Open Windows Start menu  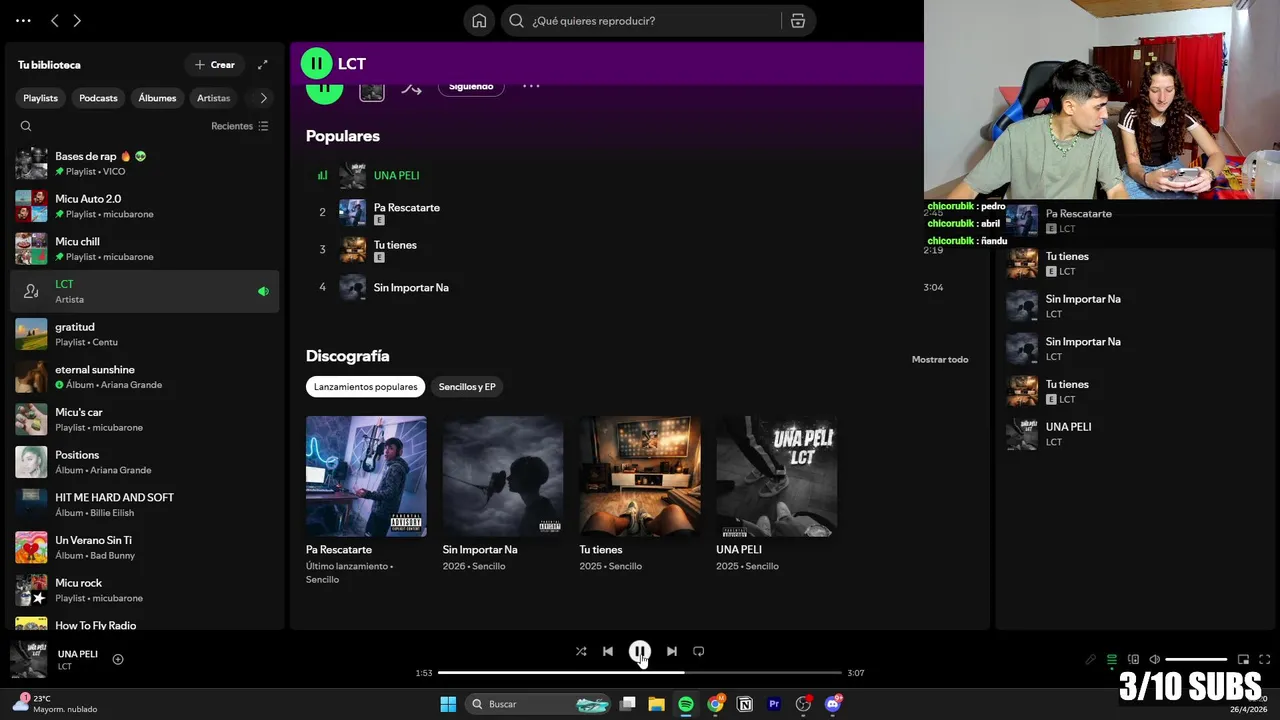tap(448, 704)
